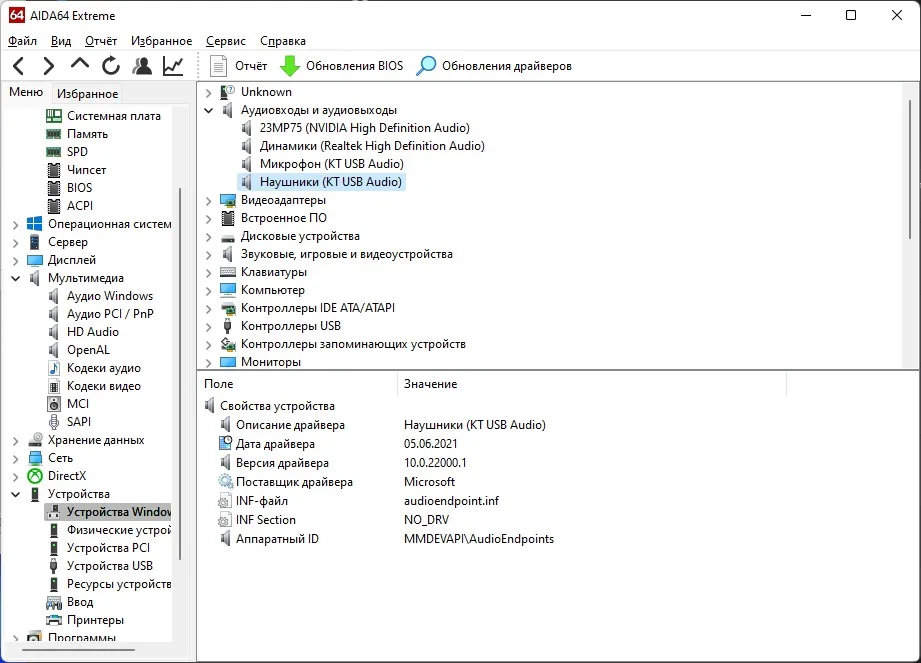The width and height of the screenshot is (921, 663).
Task: Click the Аудио Windows speaker icon
Action: 53,296
